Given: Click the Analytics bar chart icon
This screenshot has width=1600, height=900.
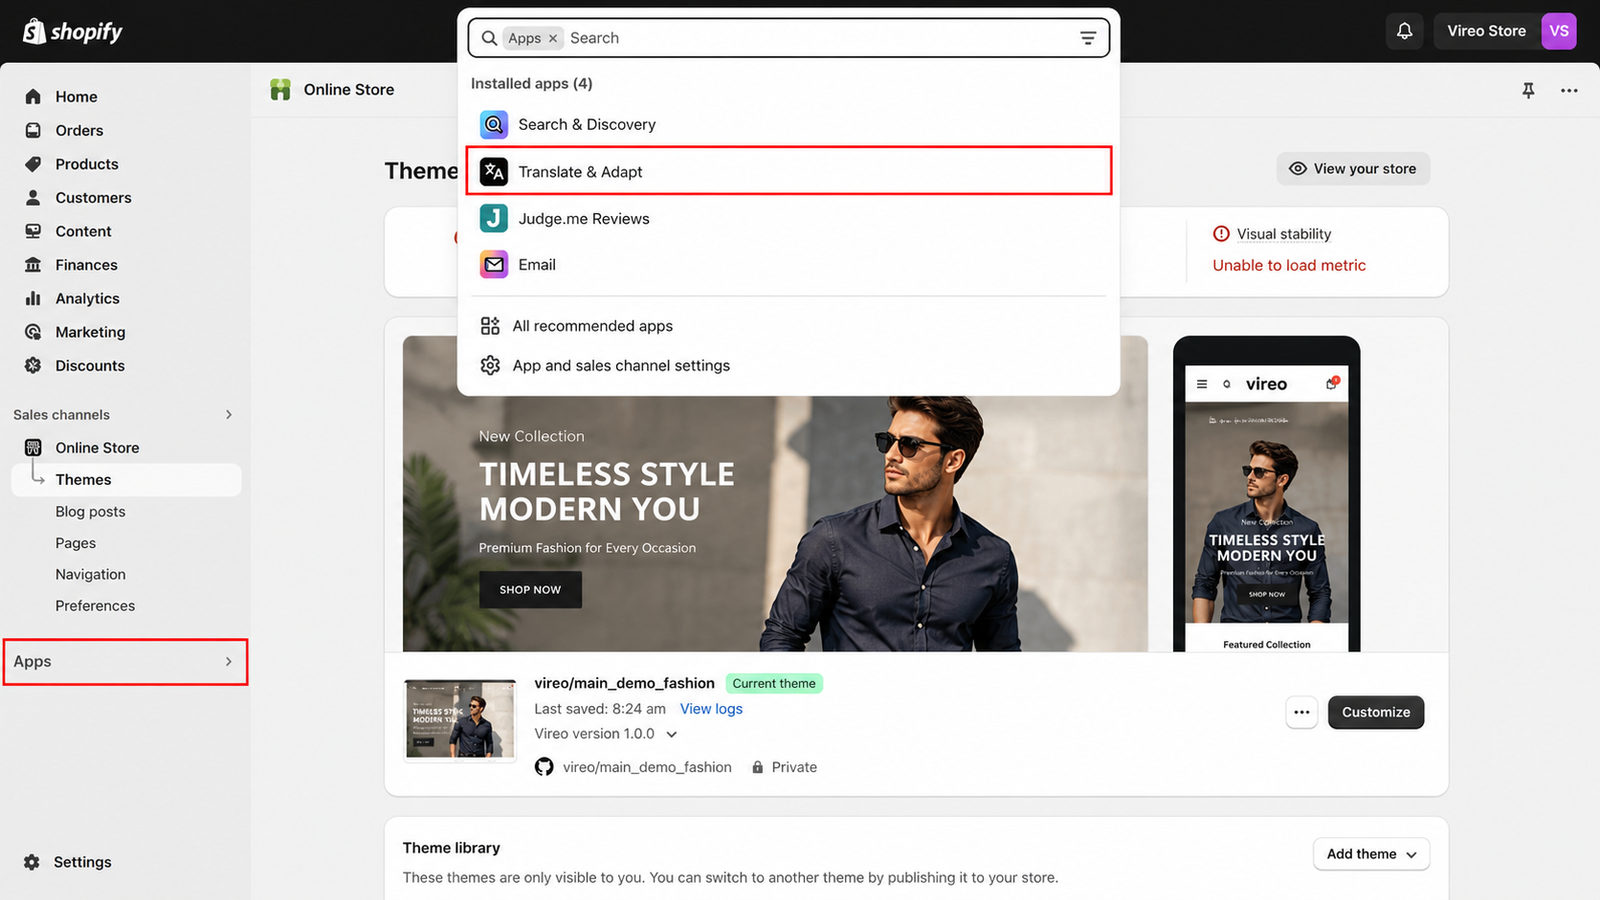Looking at the screenshot, I should (33, 298).
